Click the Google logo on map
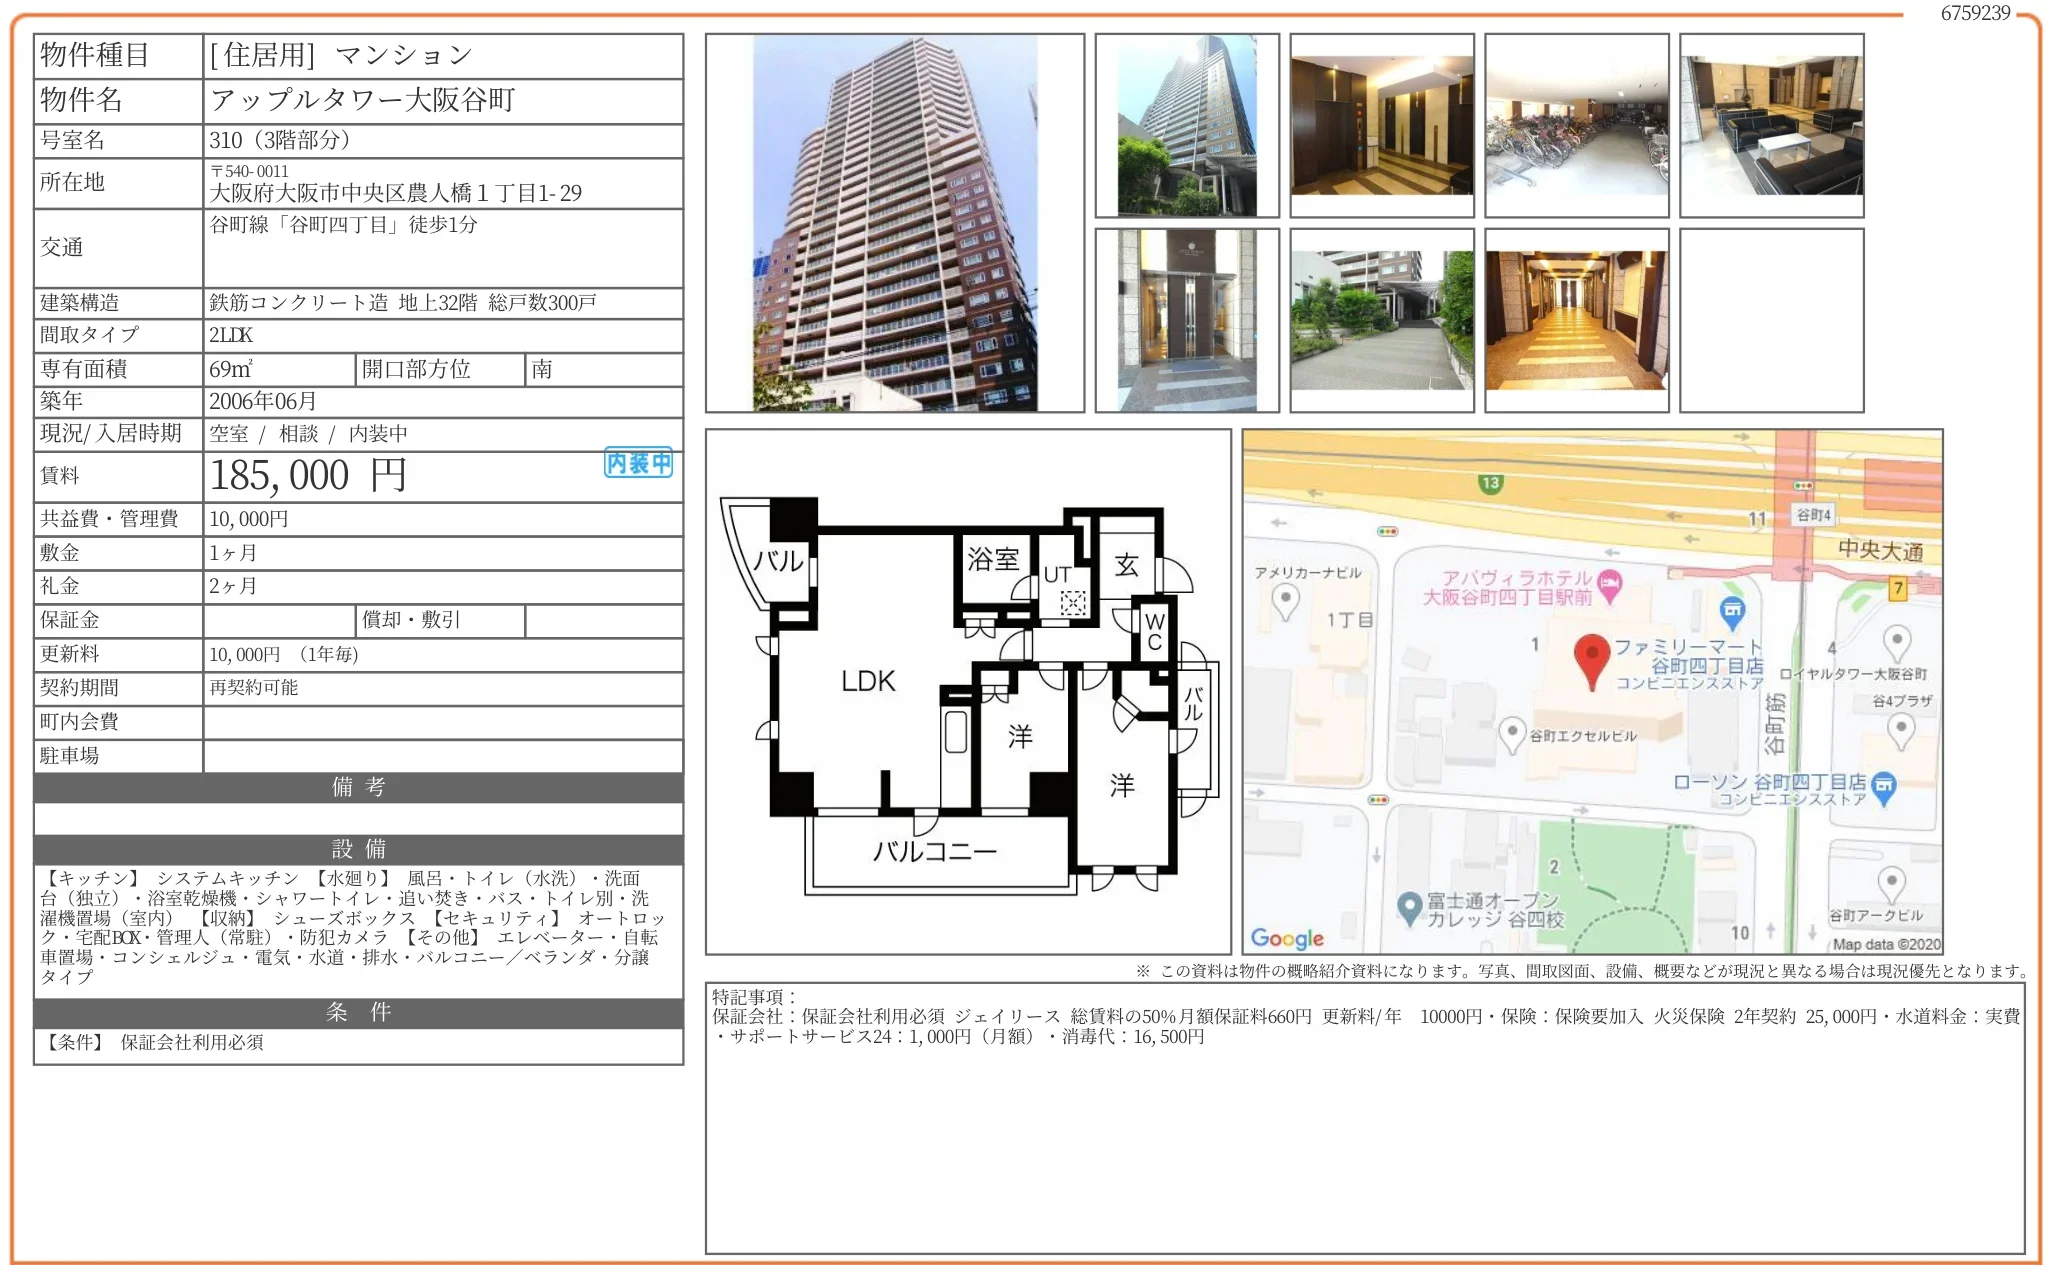 pyautogui.click(x=1287, y=937)
